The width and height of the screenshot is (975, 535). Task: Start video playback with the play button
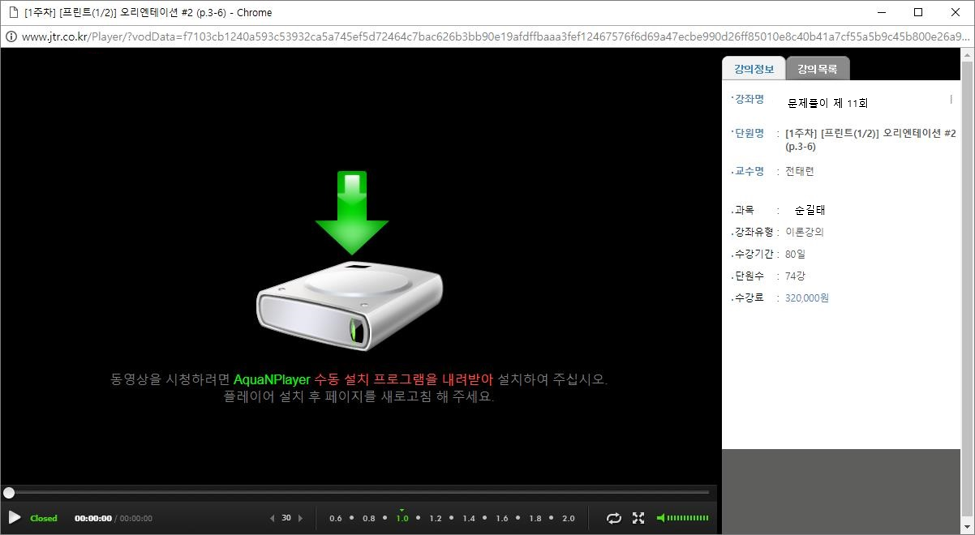(x=15, y=518)
